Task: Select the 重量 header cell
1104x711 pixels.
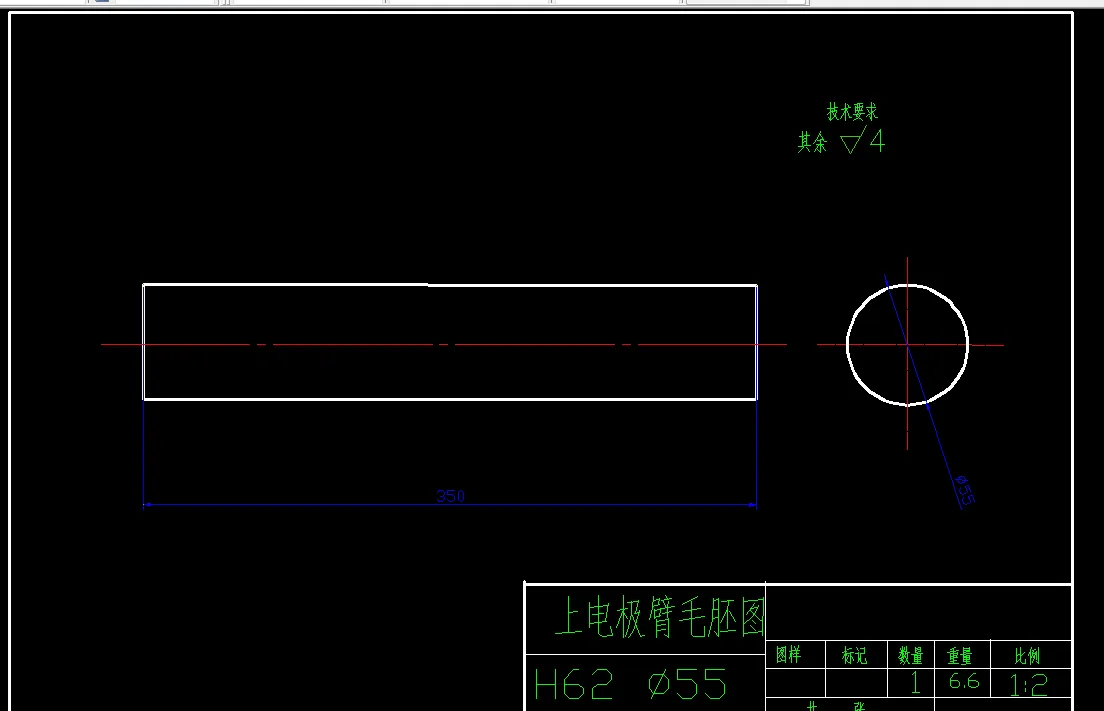Action: pyautogui.click(x=960, y=656)
